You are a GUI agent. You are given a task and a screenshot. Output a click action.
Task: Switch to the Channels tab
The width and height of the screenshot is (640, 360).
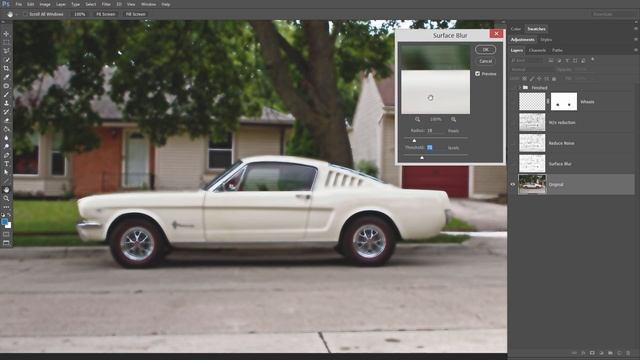click(537, 50)
